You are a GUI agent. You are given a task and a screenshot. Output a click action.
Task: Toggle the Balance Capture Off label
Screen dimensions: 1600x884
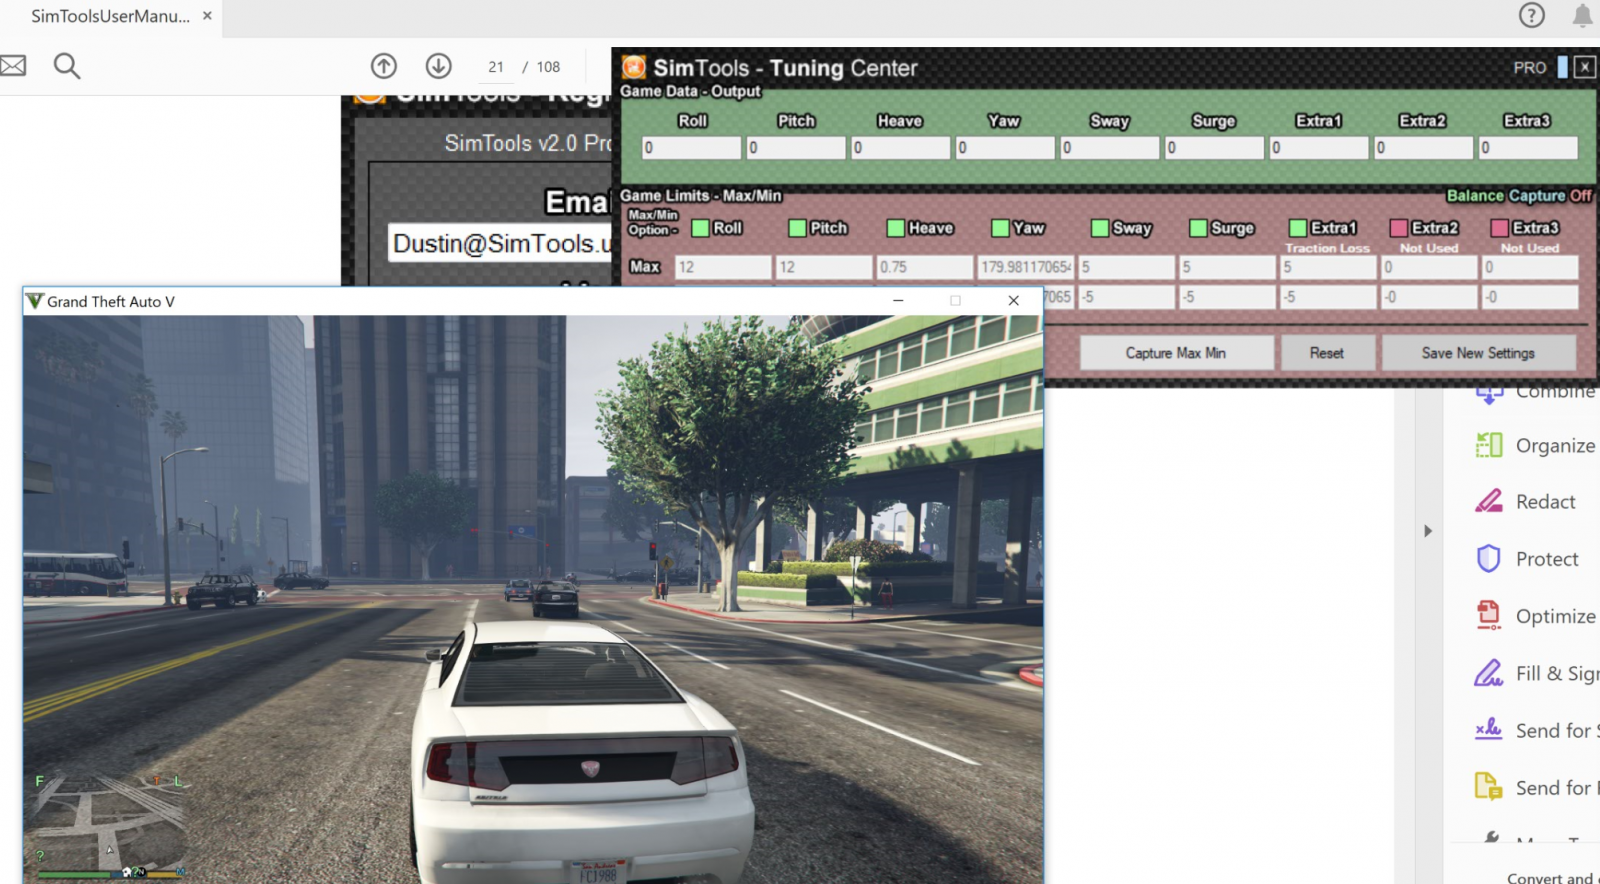pyautogui.click(x=1519, y=196)
